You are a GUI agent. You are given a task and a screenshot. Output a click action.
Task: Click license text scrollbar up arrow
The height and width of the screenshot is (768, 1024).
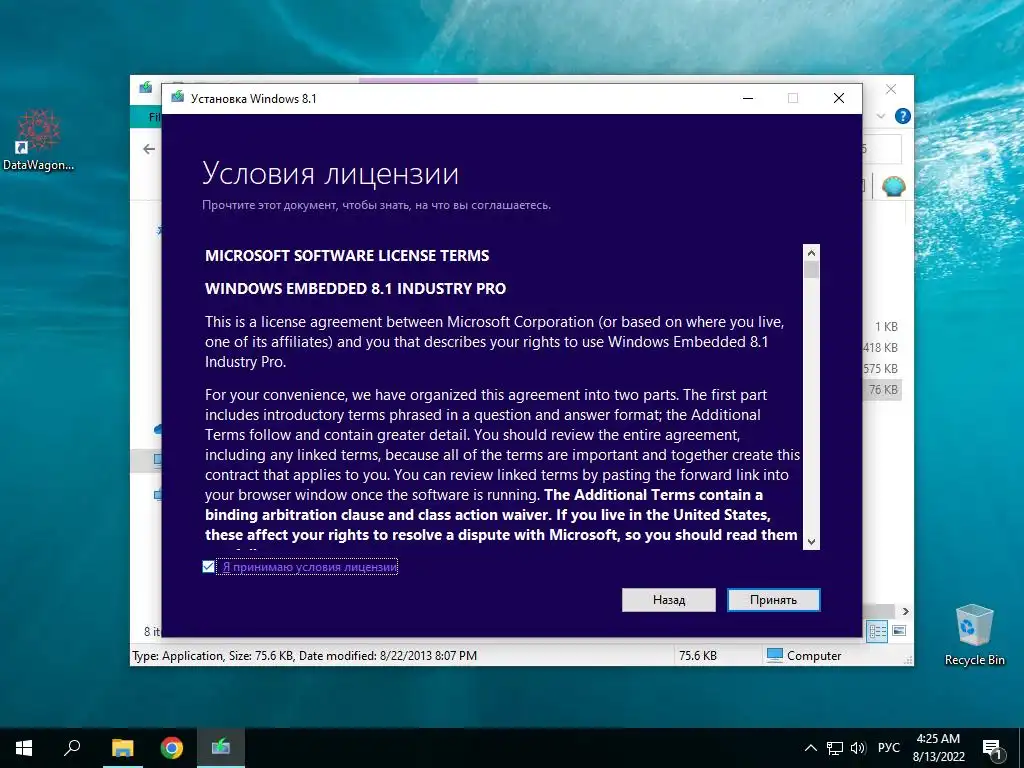(811, 253)
